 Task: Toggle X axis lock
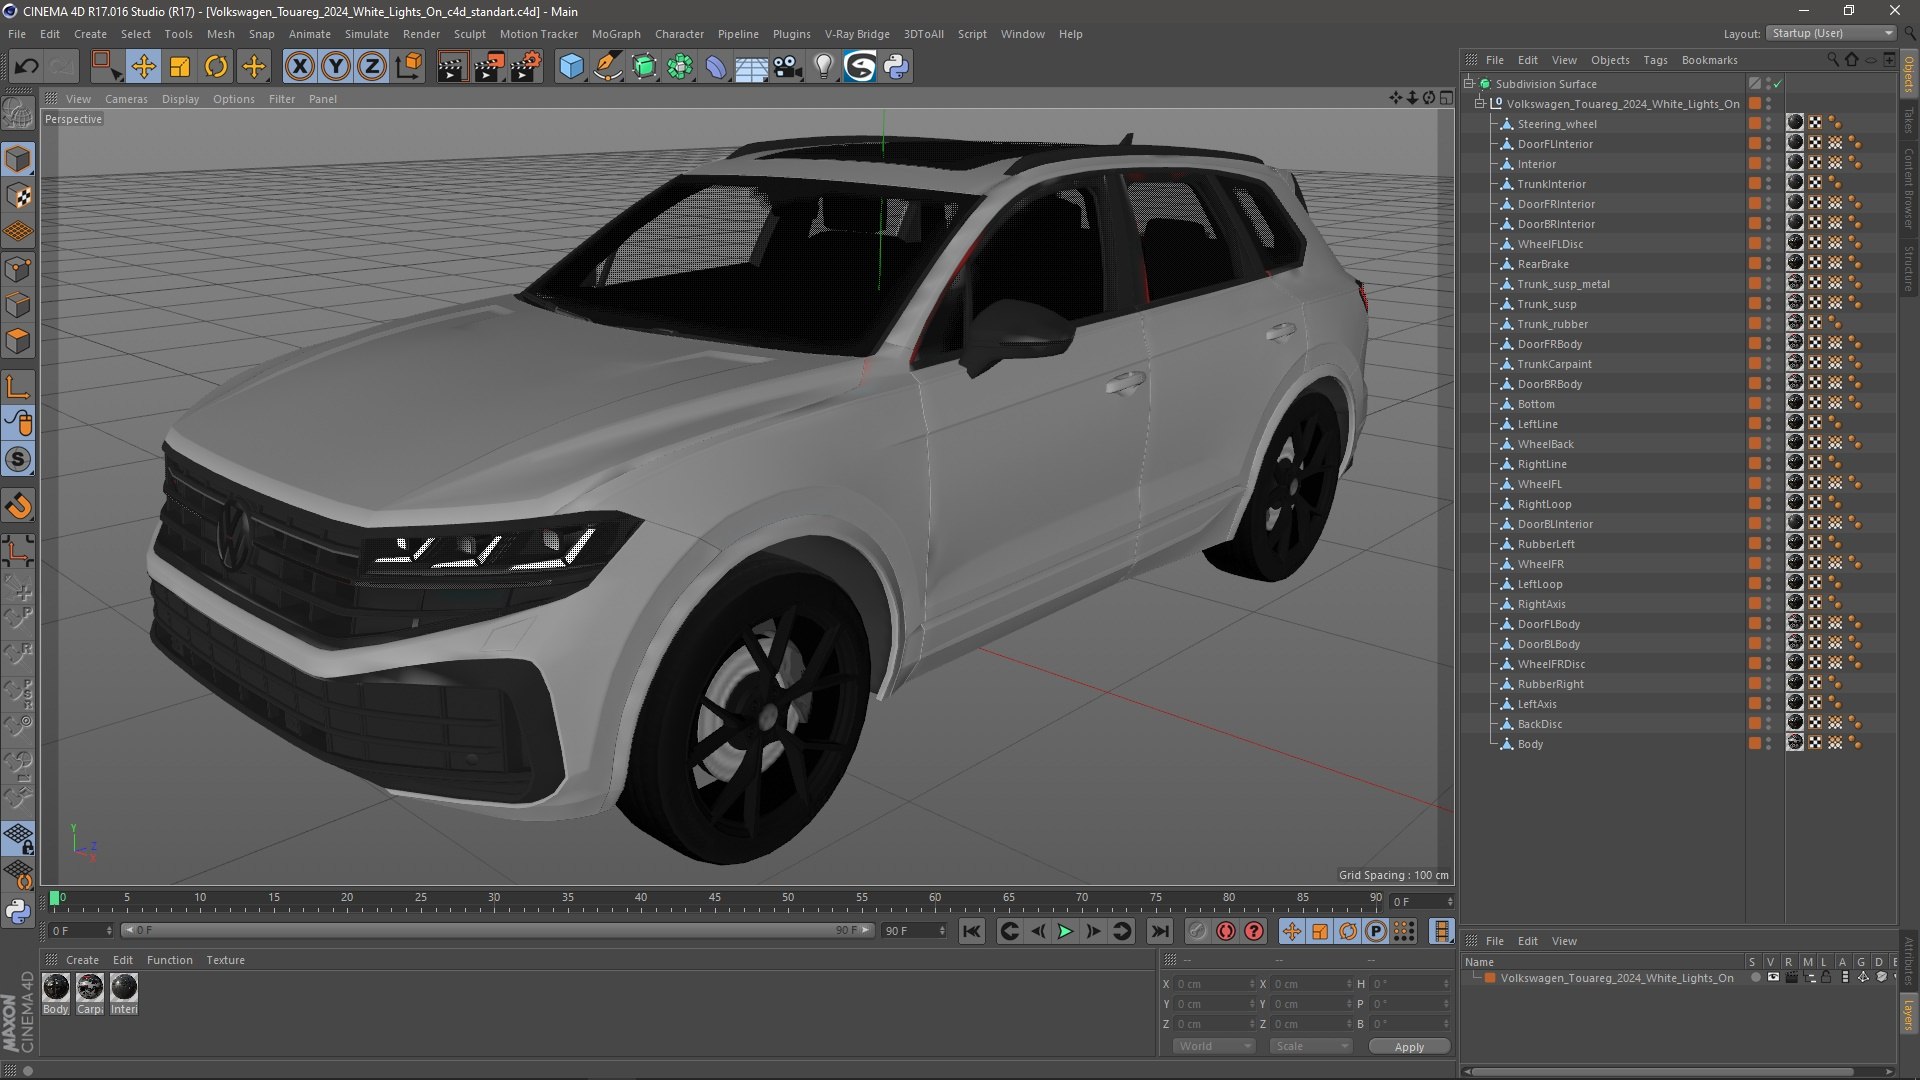point(299,67)
